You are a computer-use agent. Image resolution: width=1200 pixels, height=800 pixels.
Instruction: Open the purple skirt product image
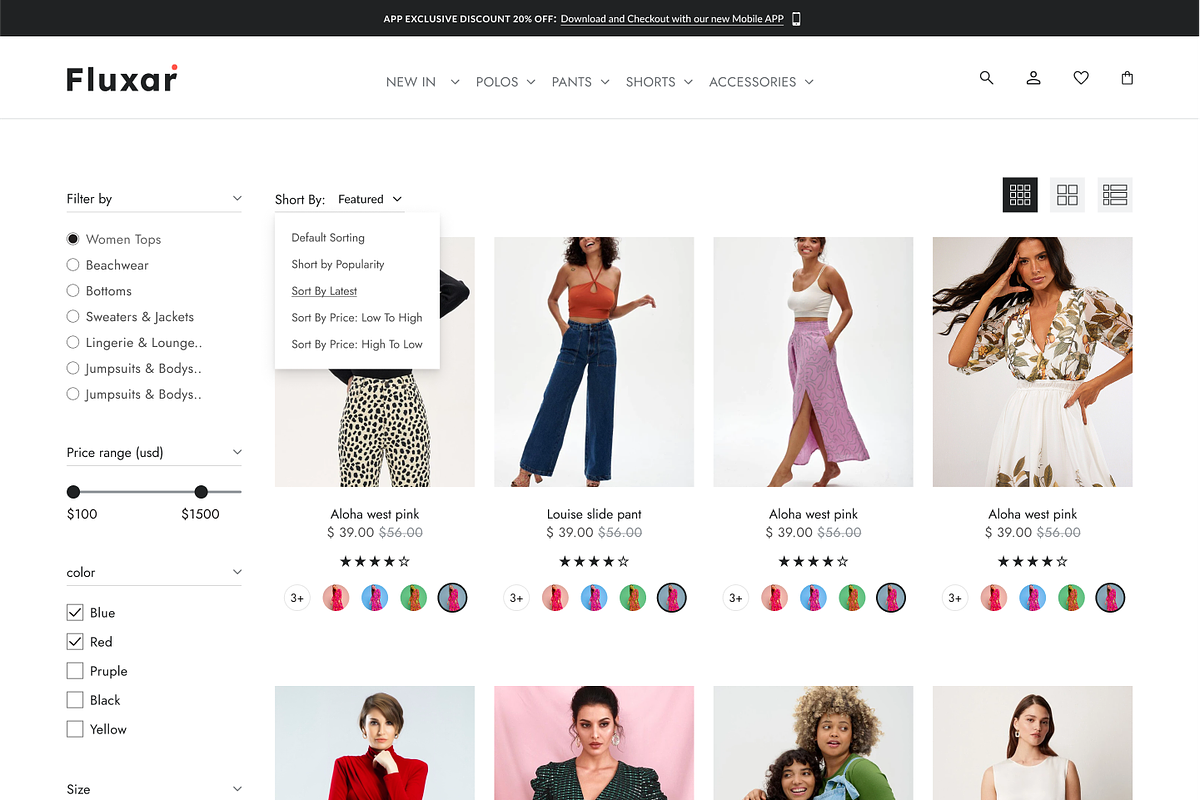pyautogui.click(x=813, y=362)
